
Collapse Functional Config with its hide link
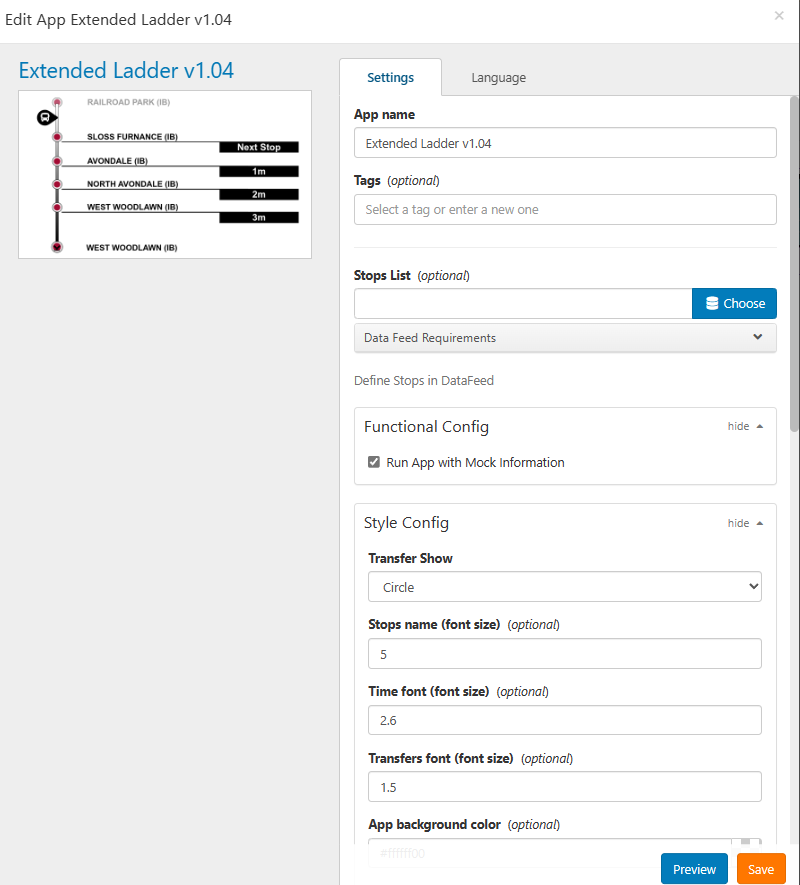pos(738,427)
